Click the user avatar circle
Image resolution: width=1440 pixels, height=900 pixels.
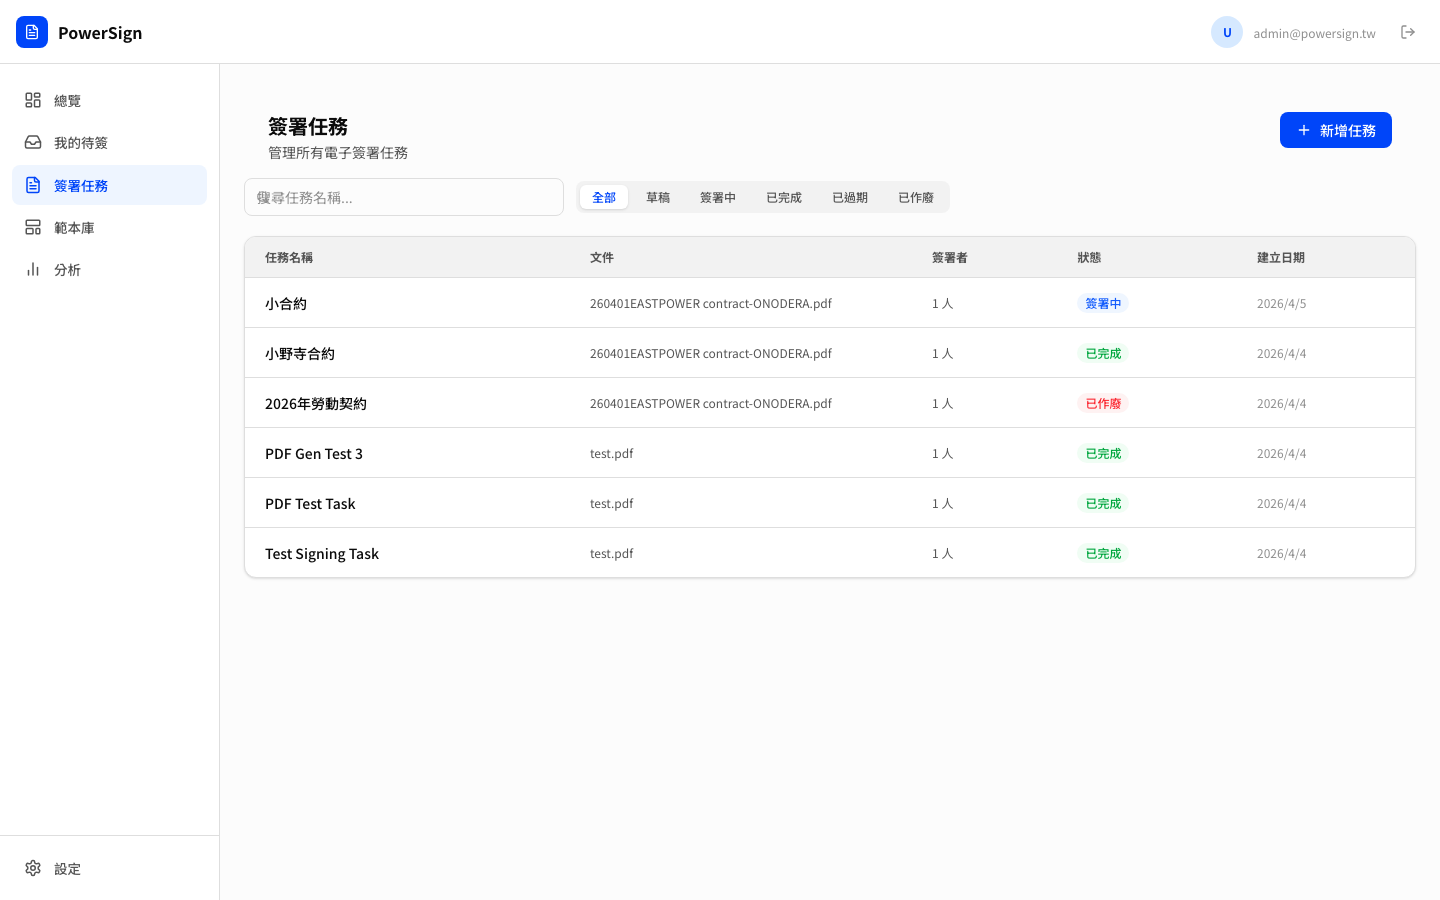[x=1226, y=32]
